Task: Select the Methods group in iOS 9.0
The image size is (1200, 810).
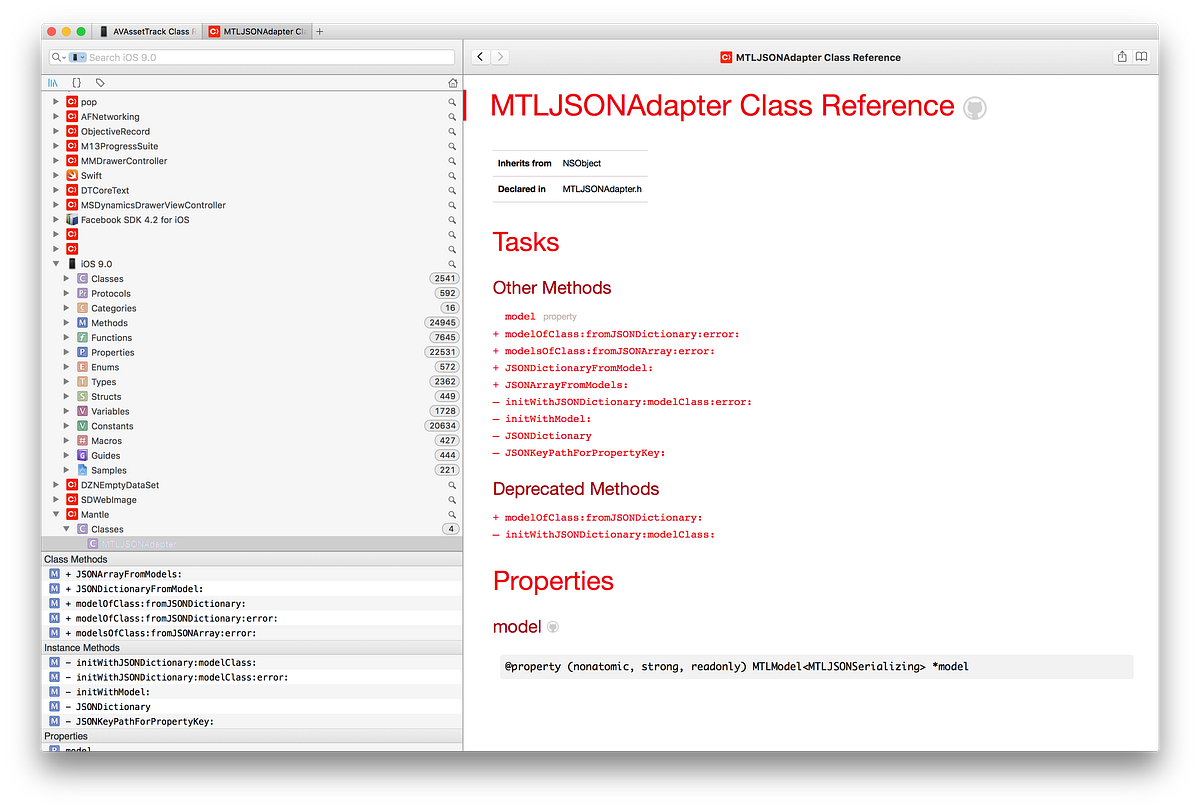Action: [x=252, y=323]
